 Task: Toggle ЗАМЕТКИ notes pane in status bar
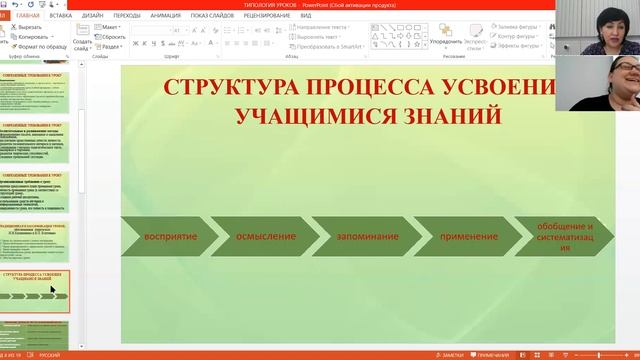(450, 355)
